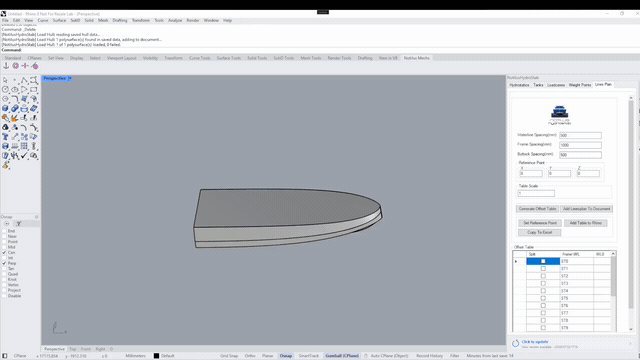
Task: Click the Frame Spacing input field
Action: coord(580,145)
